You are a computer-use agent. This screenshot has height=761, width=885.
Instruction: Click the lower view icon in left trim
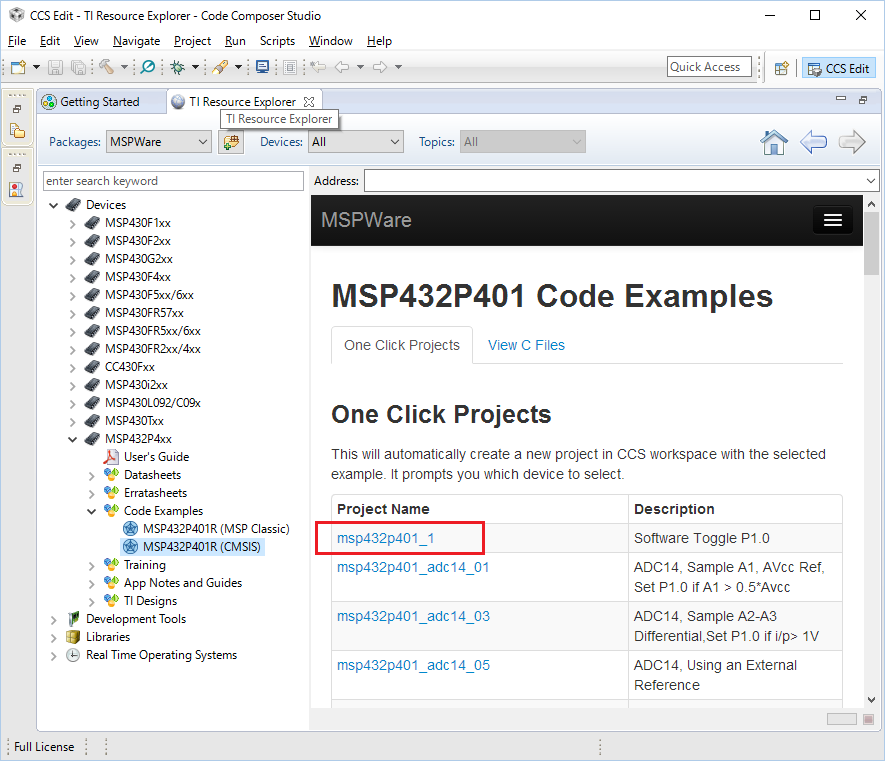tap(17, 190)
